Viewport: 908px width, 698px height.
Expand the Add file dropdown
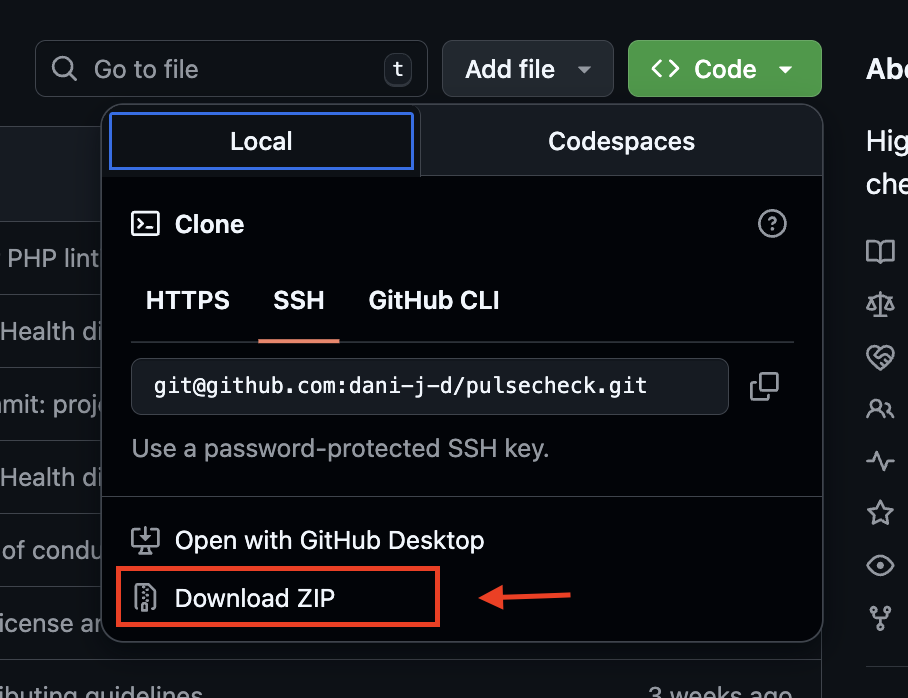[x=528, y=69]
